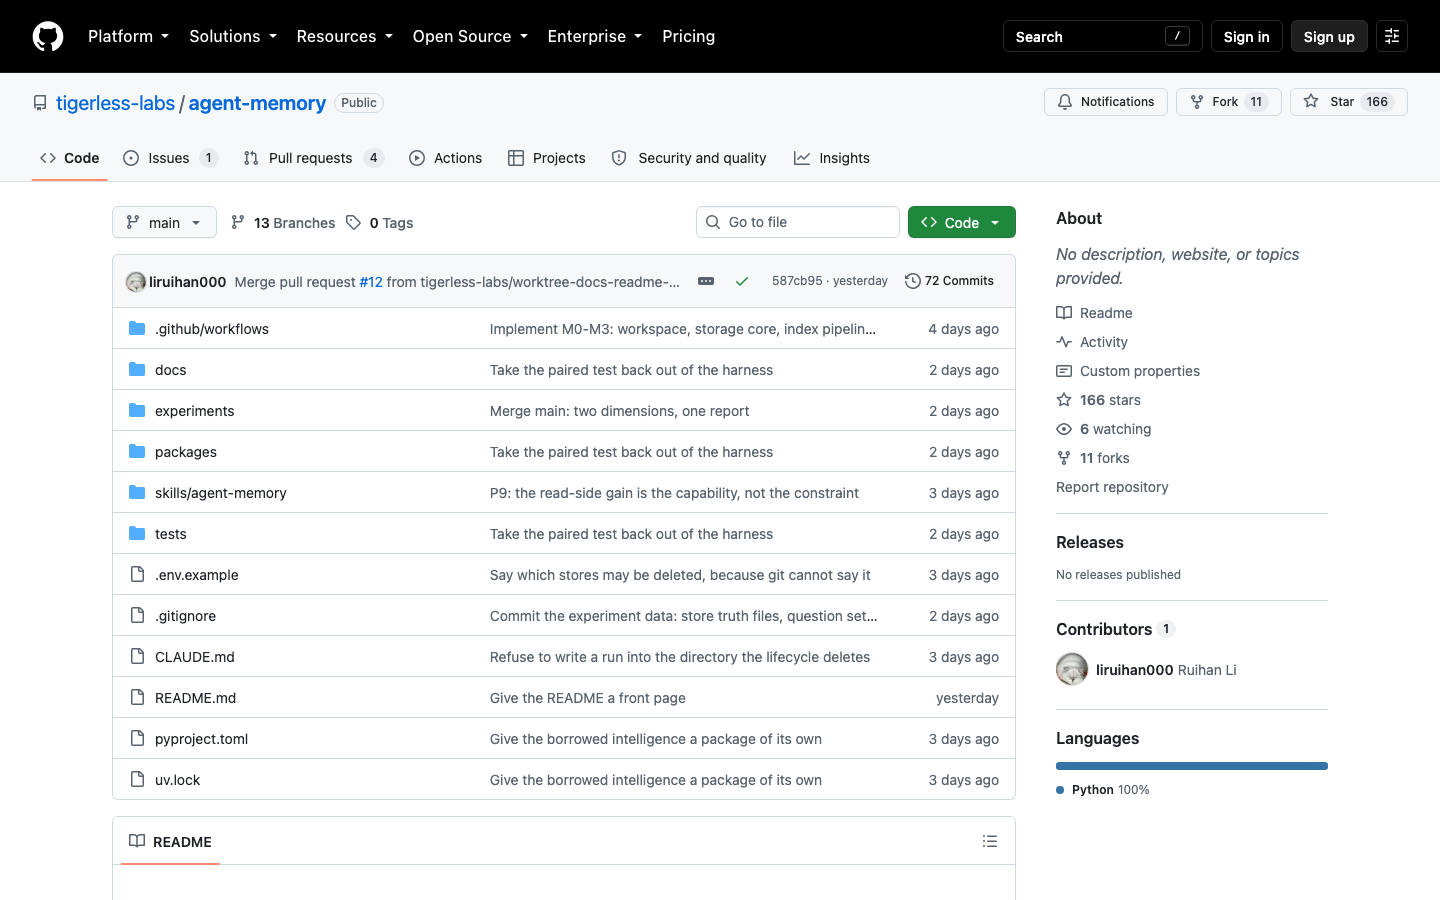
Task: Open the Insights tab
Action: tap(832, 158)
